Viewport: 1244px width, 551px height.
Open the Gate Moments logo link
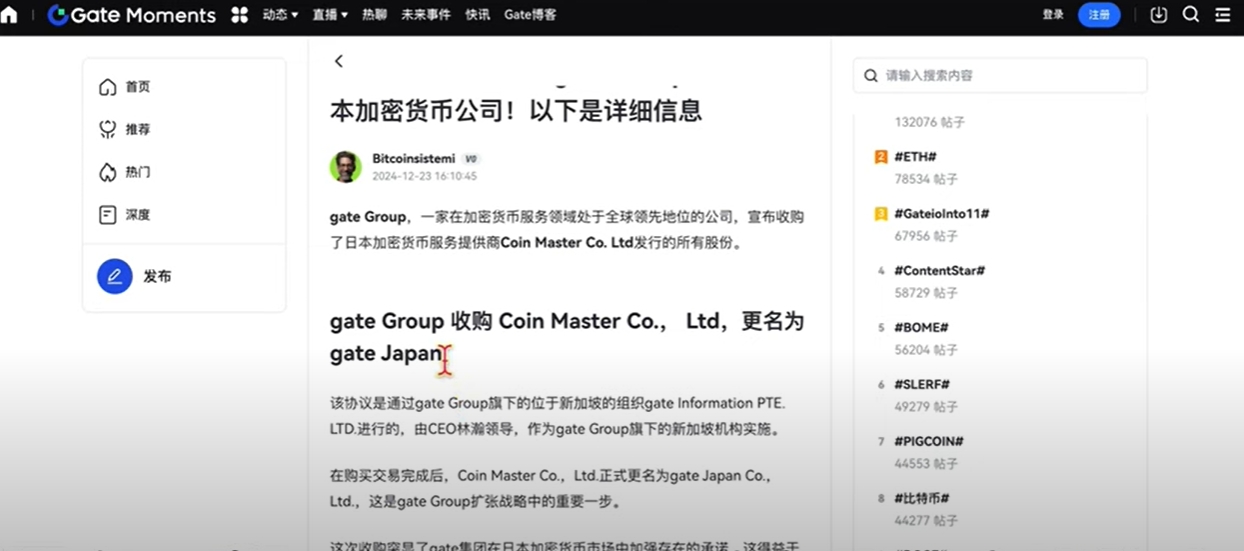point(132,15)
